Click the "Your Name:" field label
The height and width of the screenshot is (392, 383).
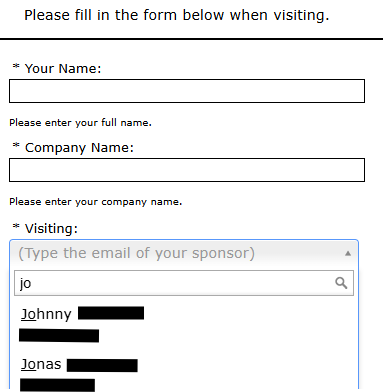point(63,69)
